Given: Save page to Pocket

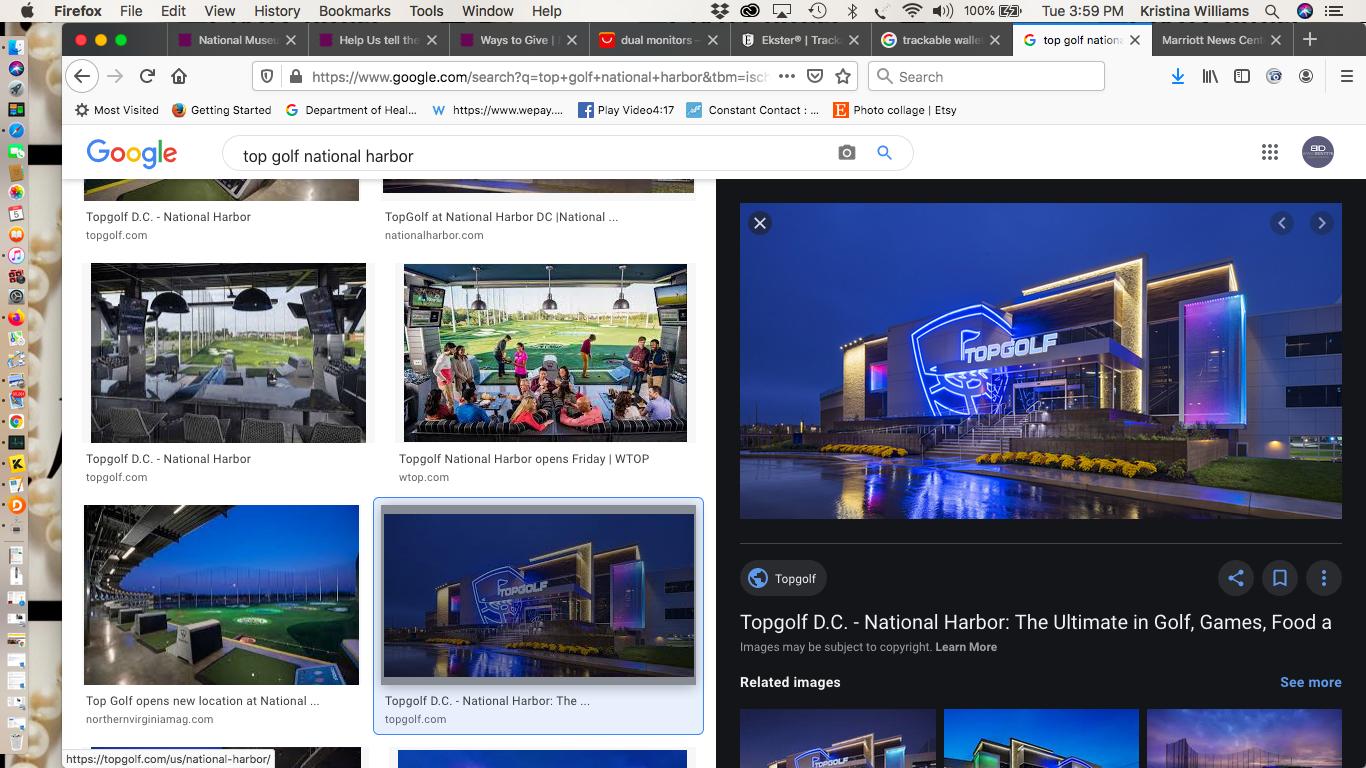Looking at the screenshot, I should pos(815,76).
